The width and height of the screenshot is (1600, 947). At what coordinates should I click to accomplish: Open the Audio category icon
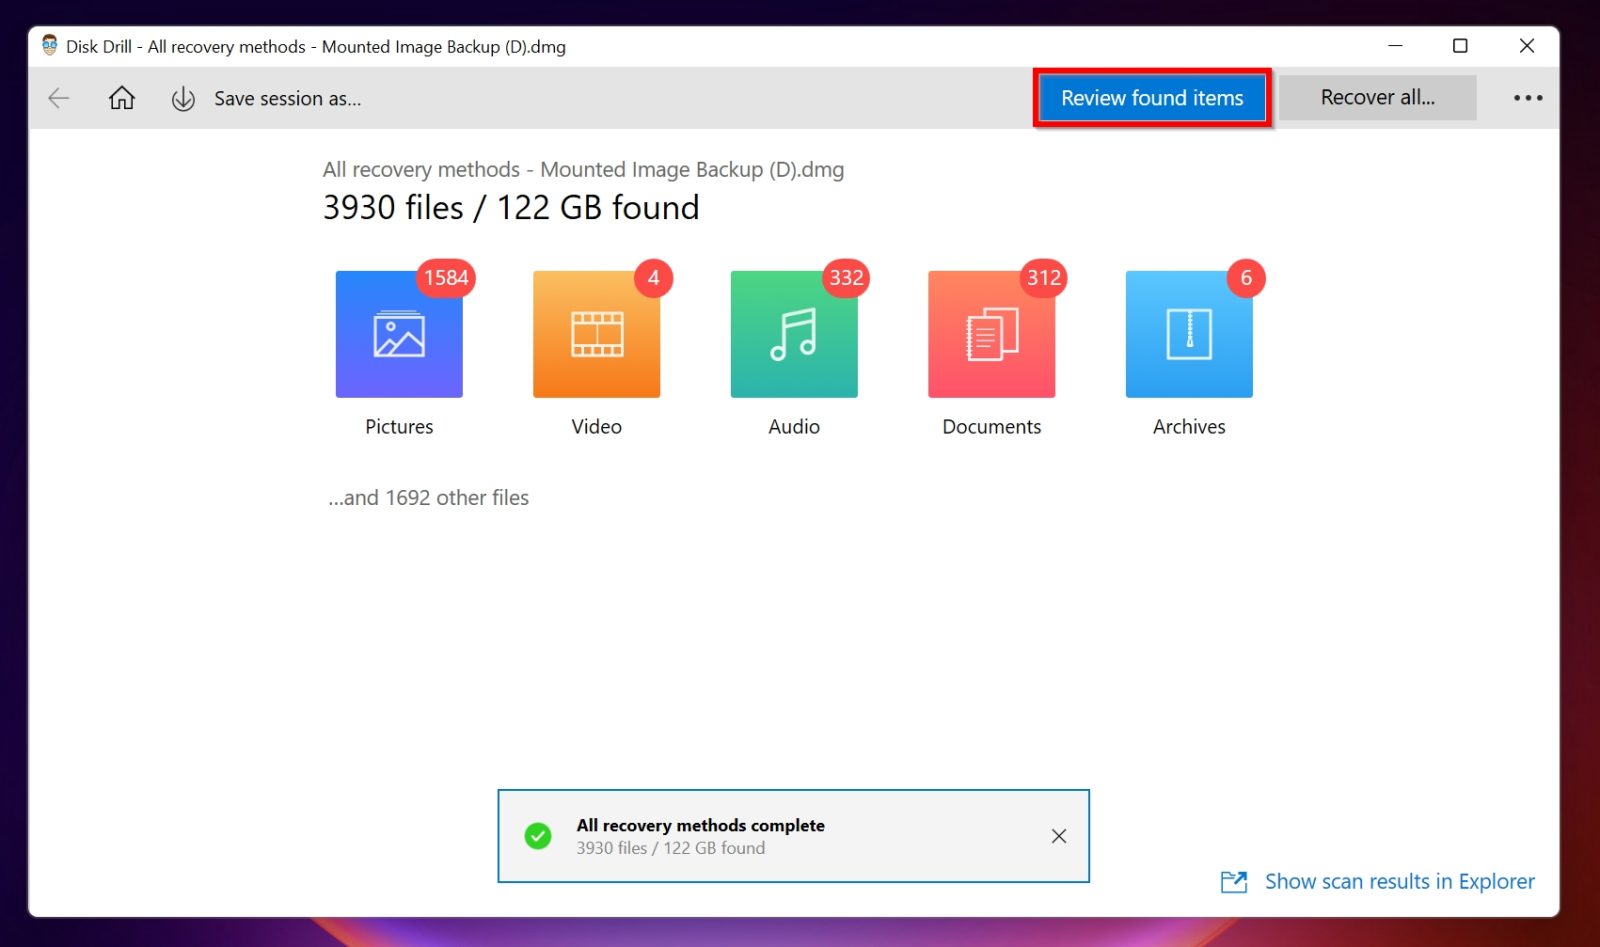coord(793,333)
